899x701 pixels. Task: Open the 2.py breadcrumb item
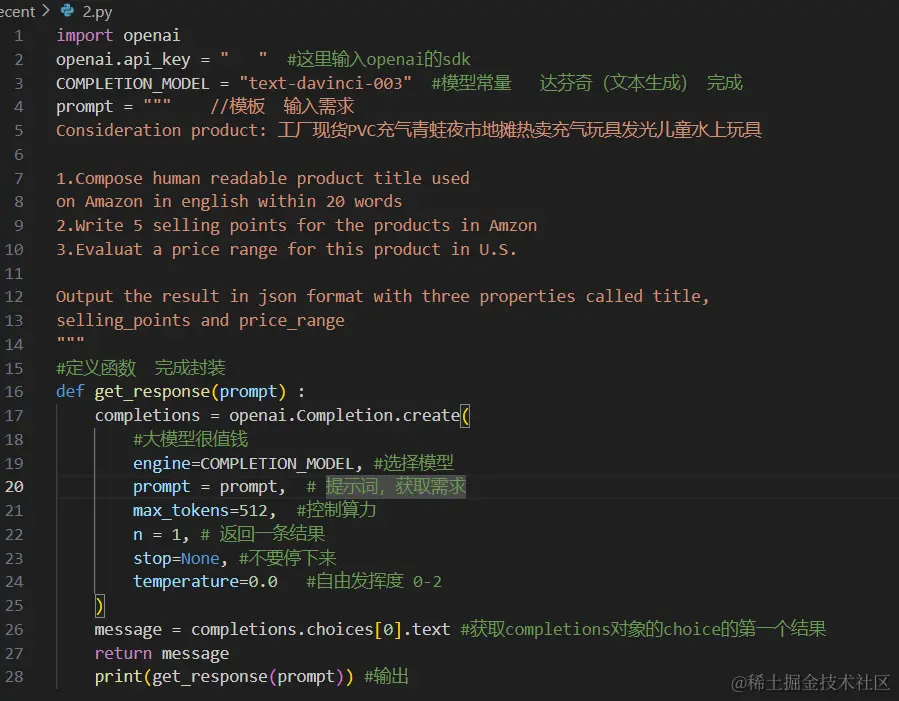click(x=97, y=11)
